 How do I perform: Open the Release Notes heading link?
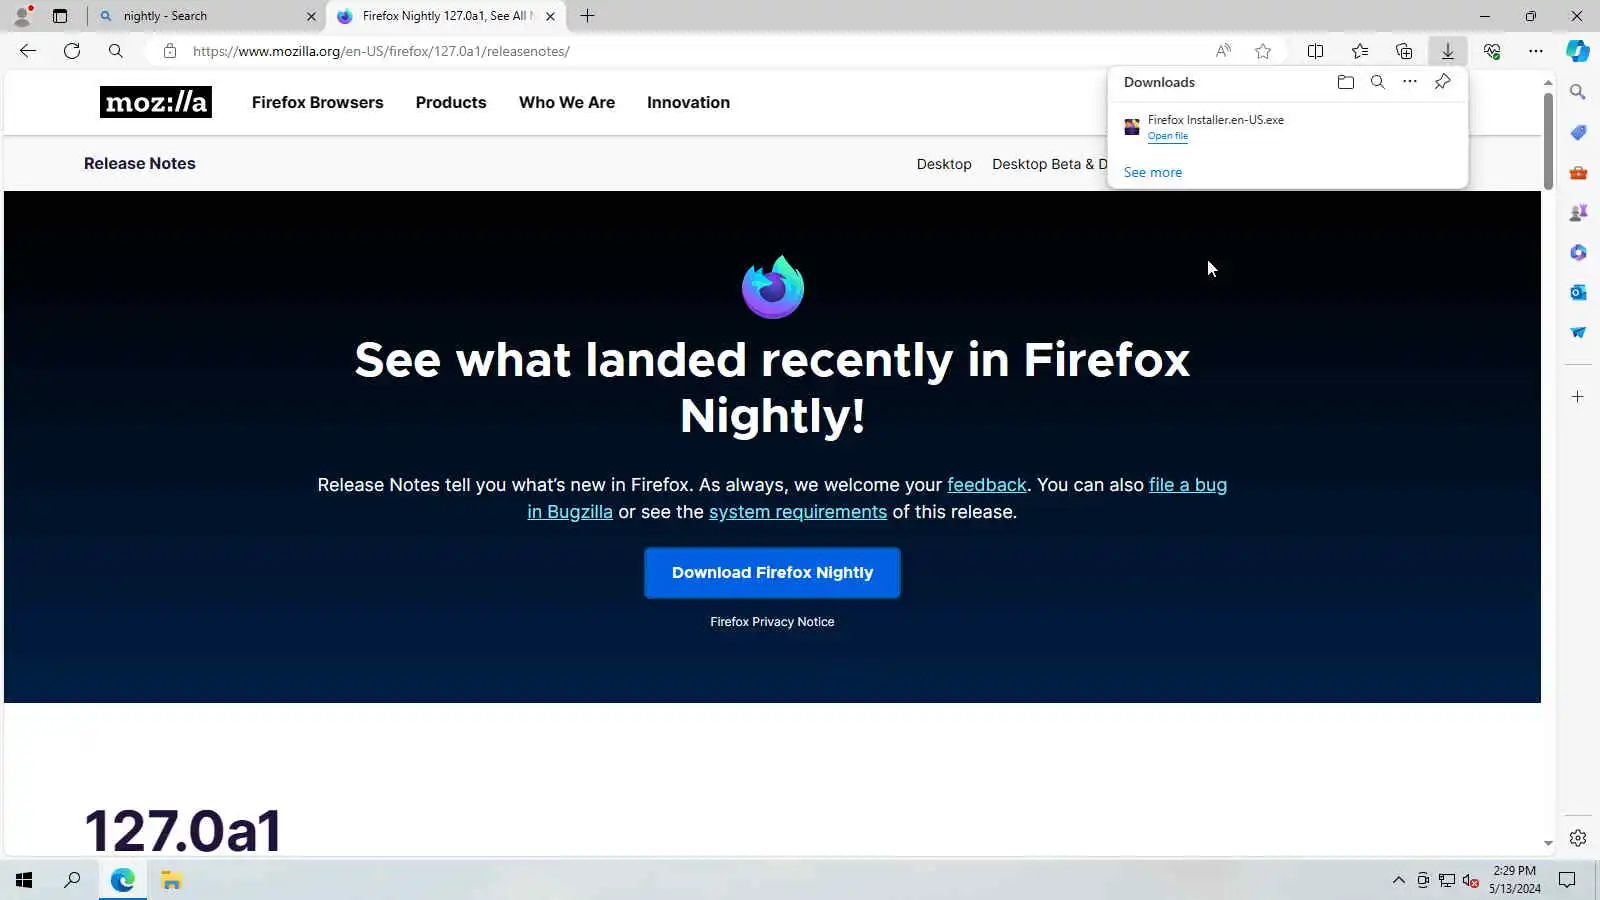pos(140,163)
